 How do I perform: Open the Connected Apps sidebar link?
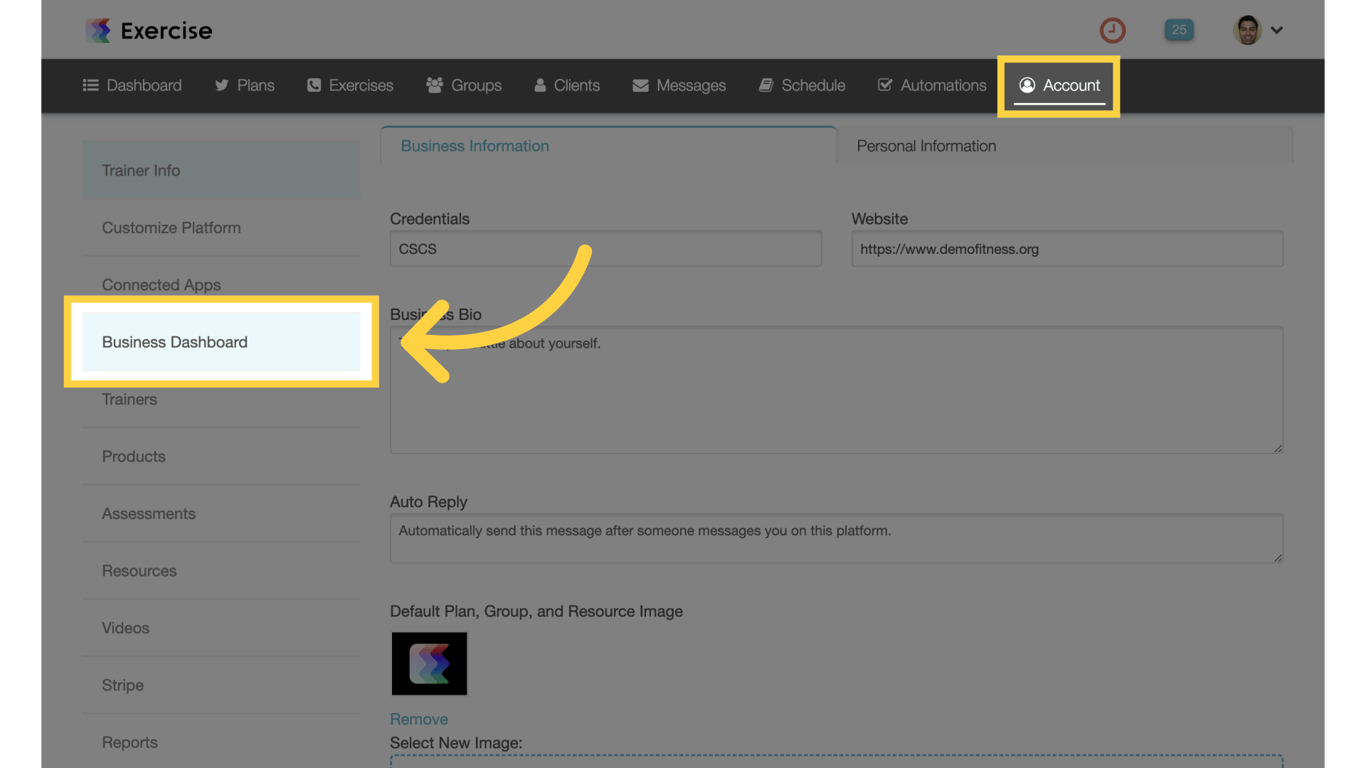161,285
